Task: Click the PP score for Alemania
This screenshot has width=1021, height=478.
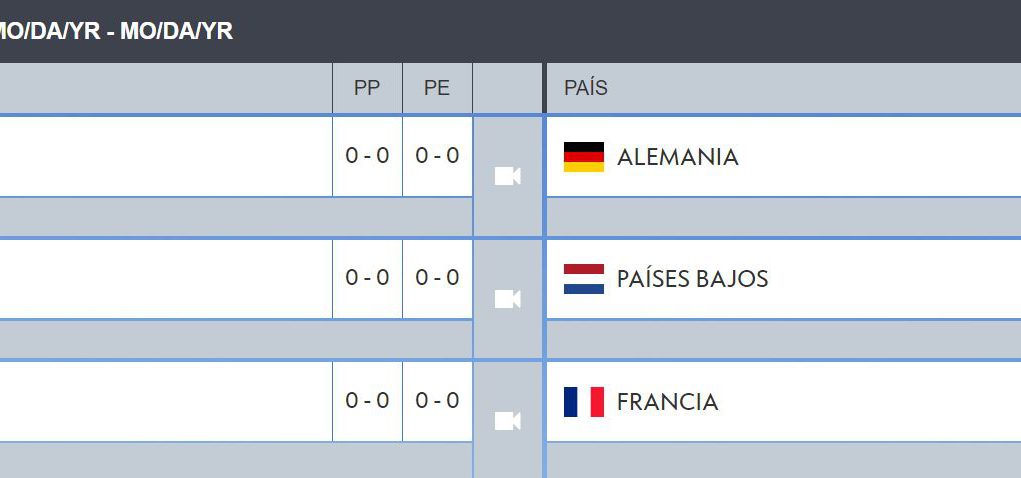Action: [x=367, y=156]
